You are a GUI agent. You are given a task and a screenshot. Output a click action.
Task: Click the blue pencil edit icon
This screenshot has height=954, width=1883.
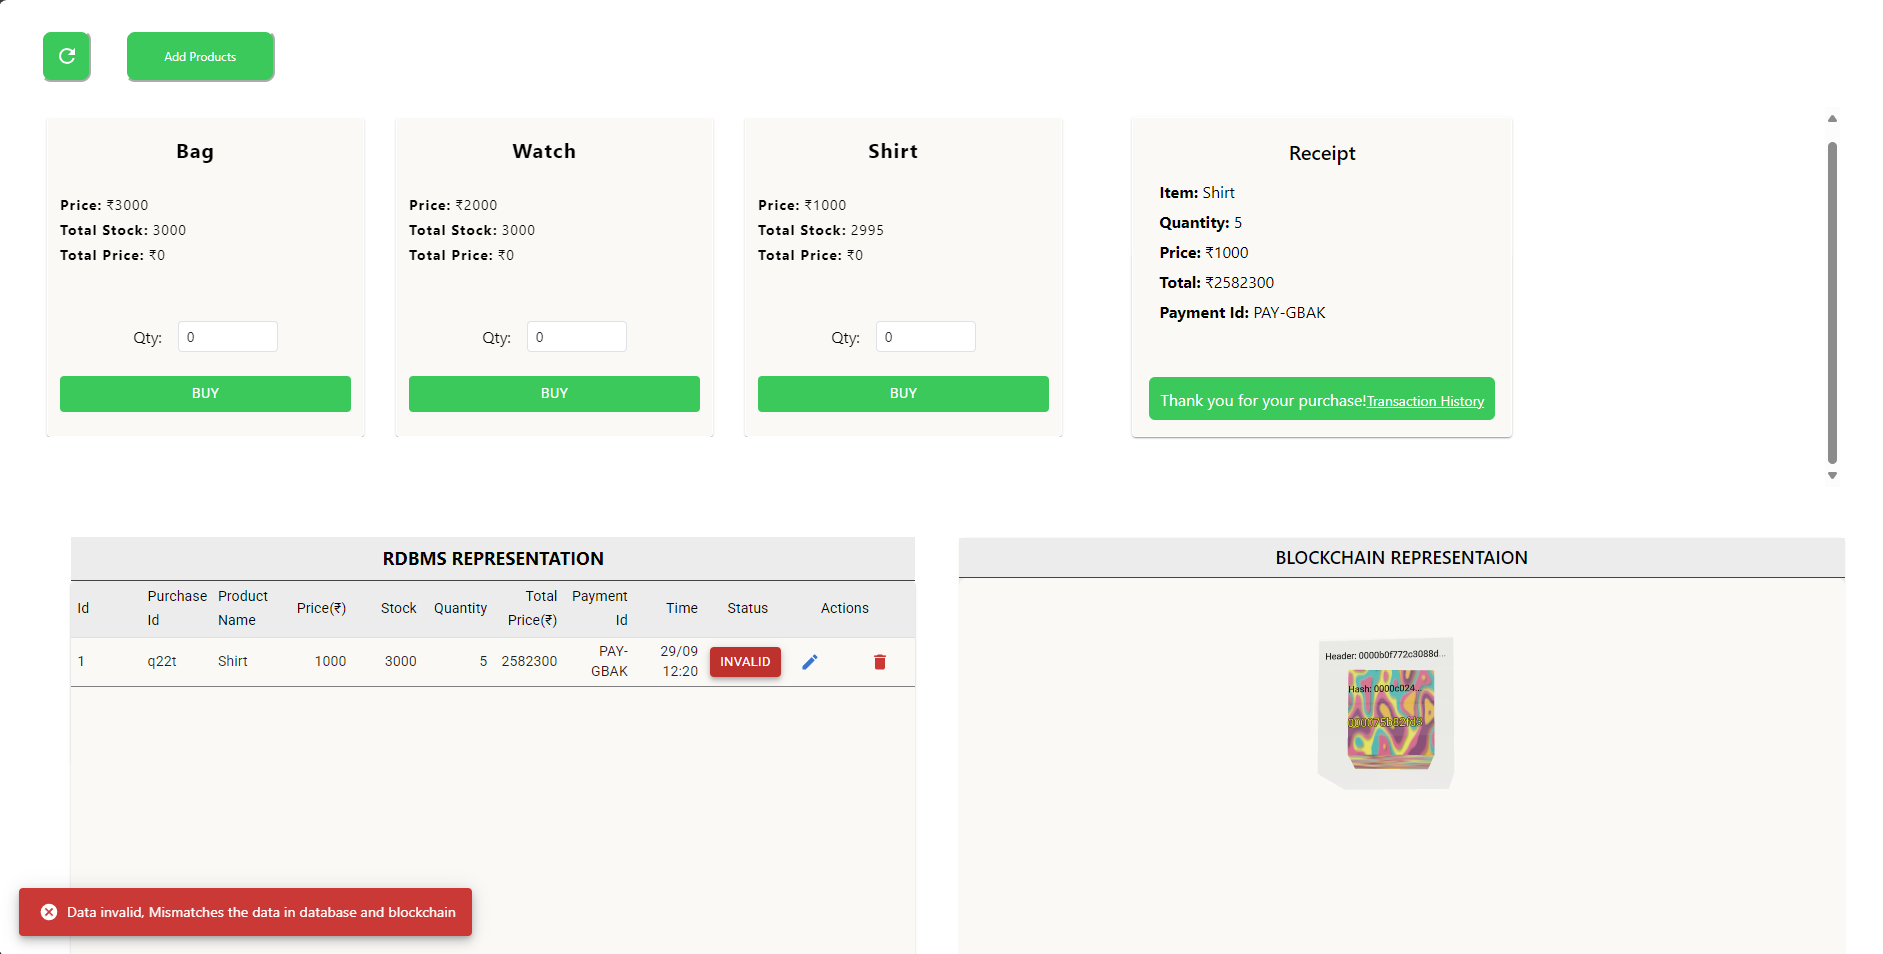(x=810, y=662)
